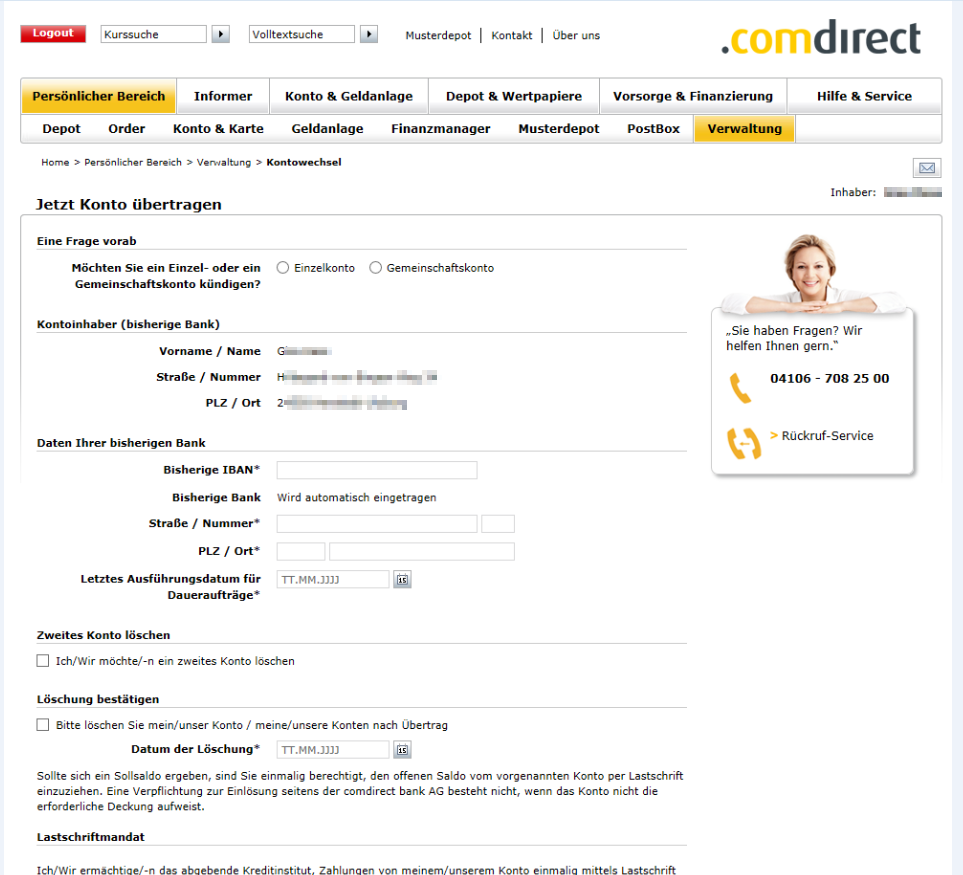The width and height of the screenshot is (963, 875).
Task: Click the Letztes Ausführungsdatum date field
Action: click(333, 579)
